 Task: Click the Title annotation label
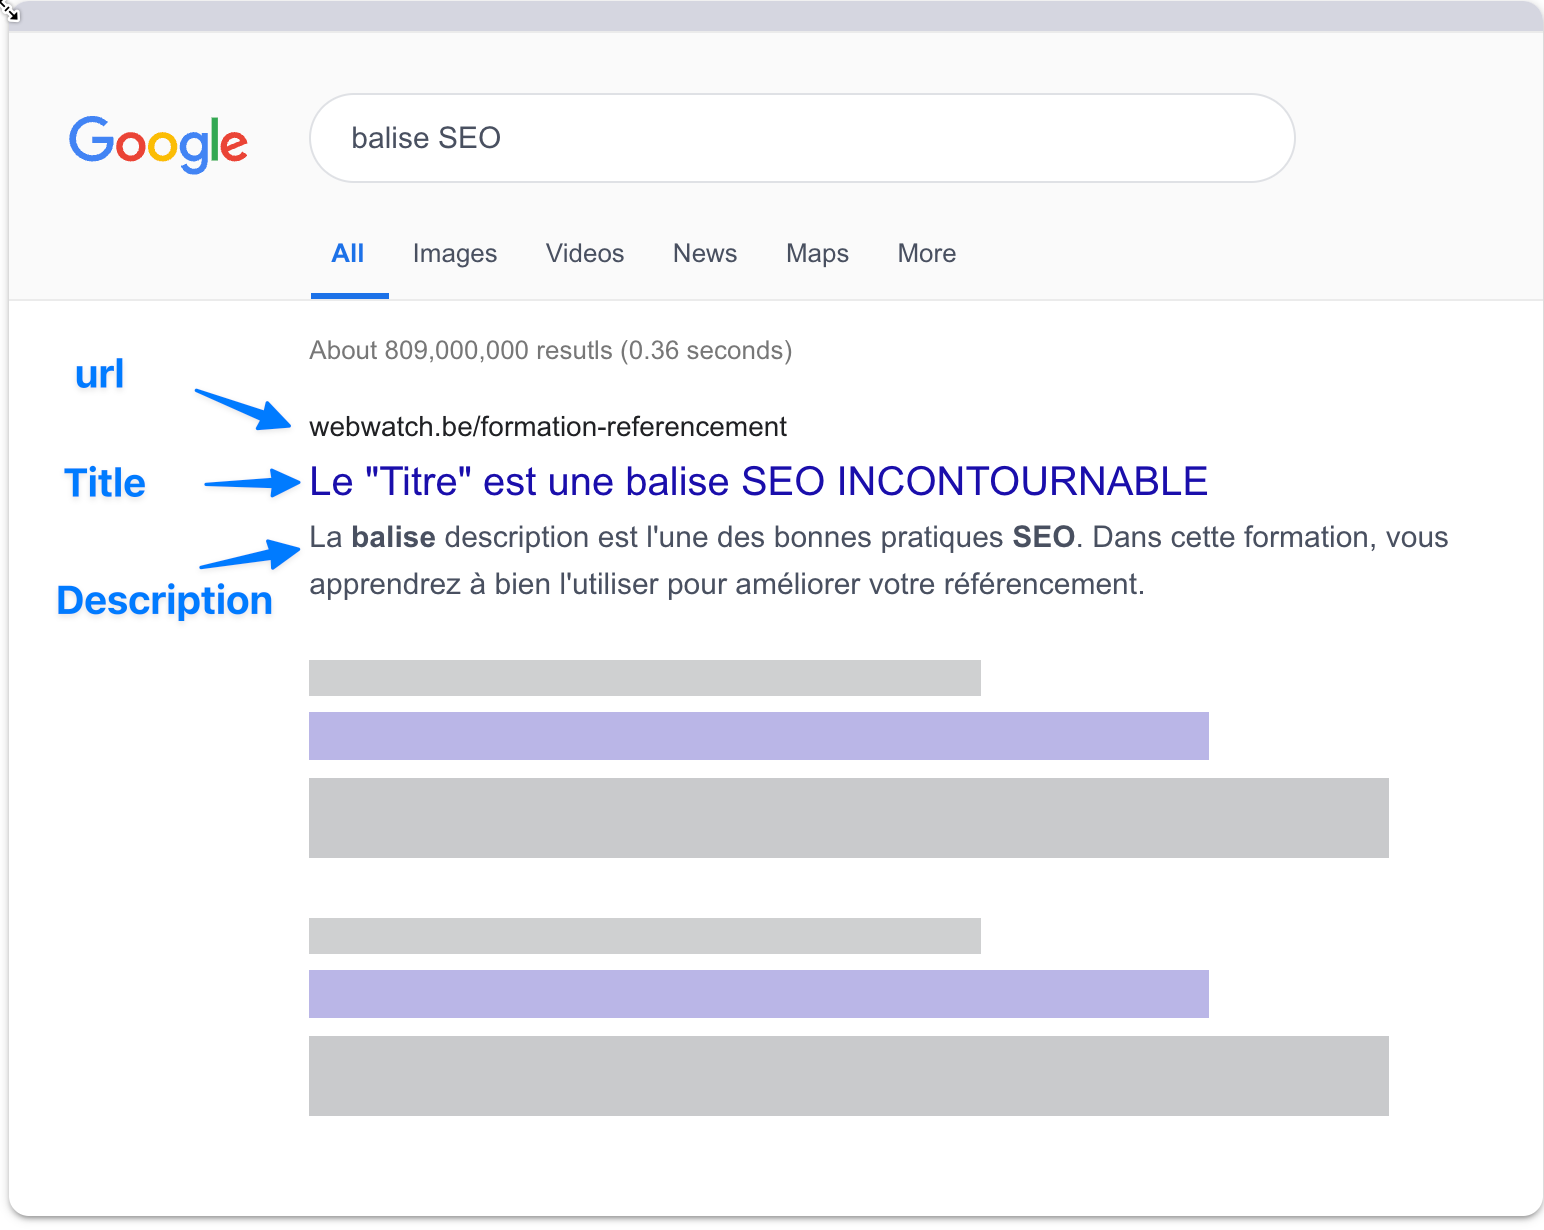click(x=104, y=482)
